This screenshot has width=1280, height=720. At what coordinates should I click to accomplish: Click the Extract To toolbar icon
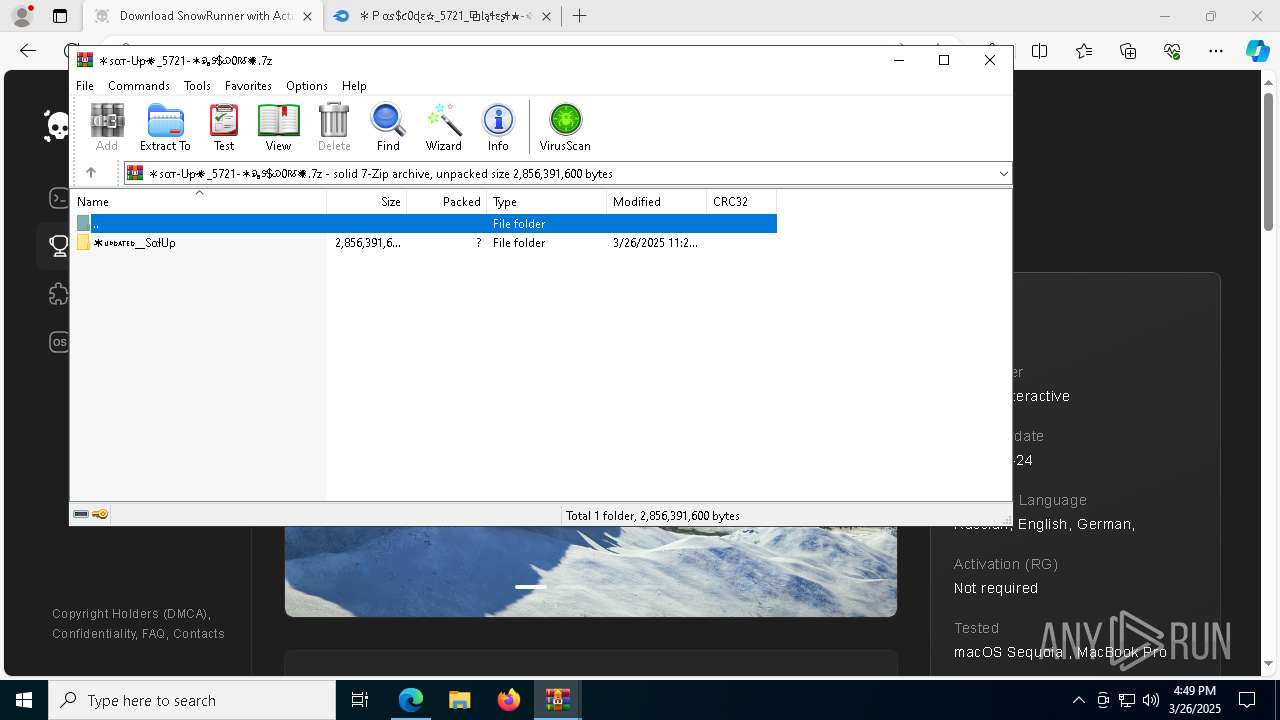pos(165,127)
